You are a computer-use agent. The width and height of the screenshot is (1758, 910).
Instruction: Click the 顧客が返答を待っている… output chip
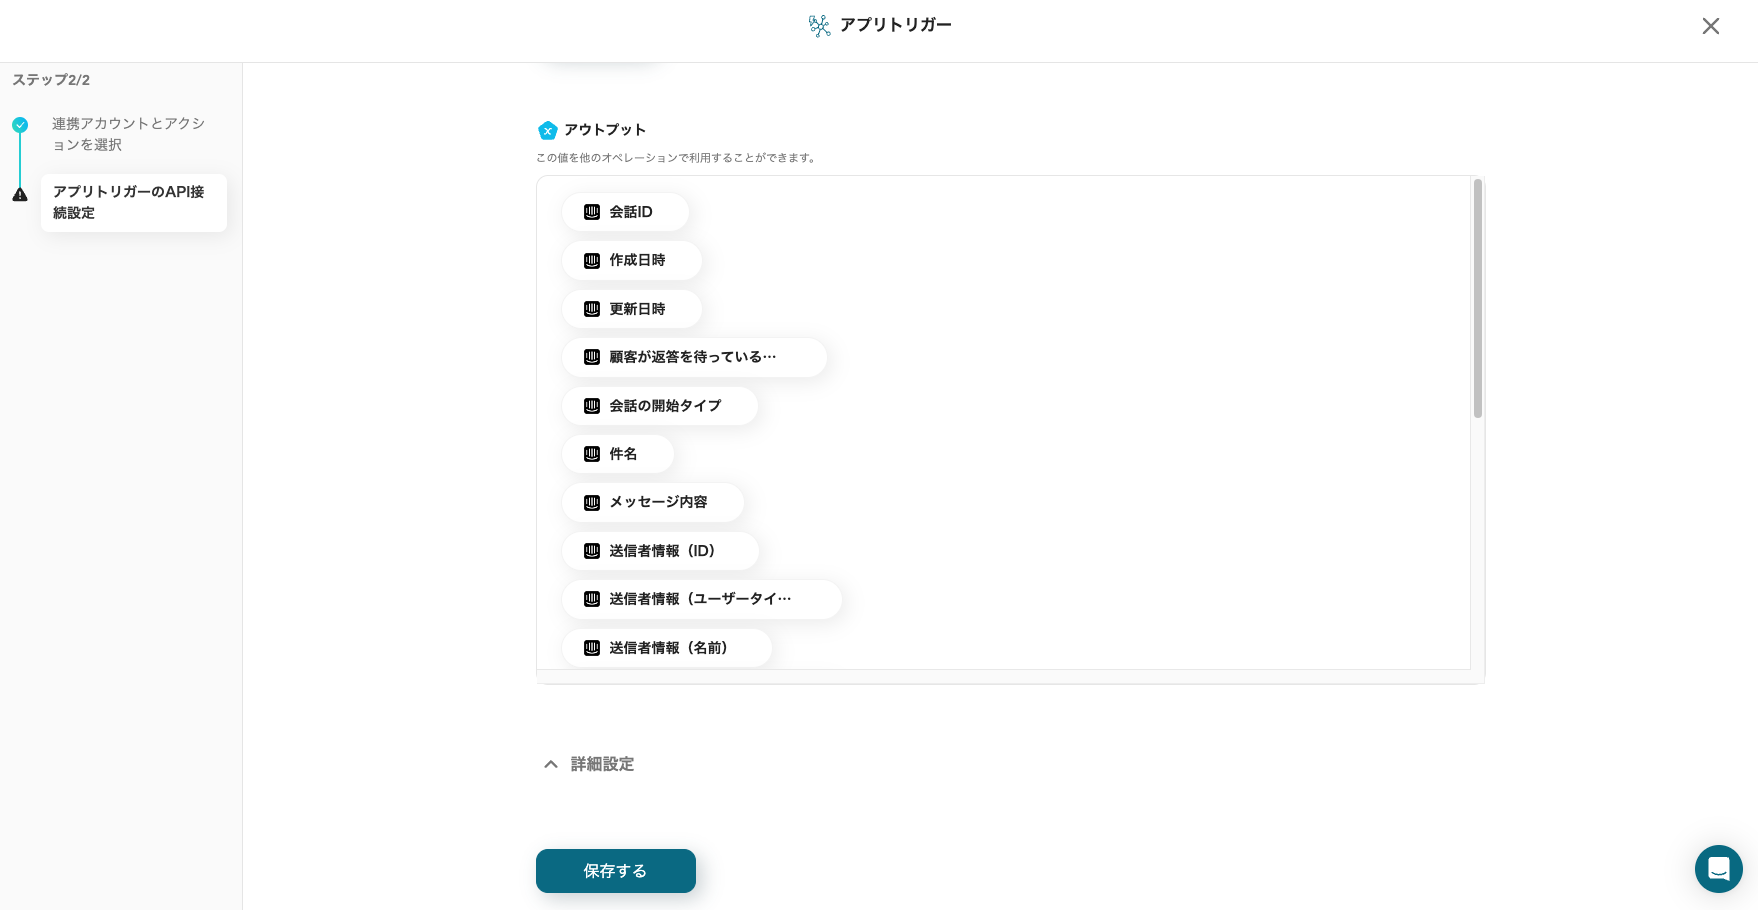pos(694,357)
